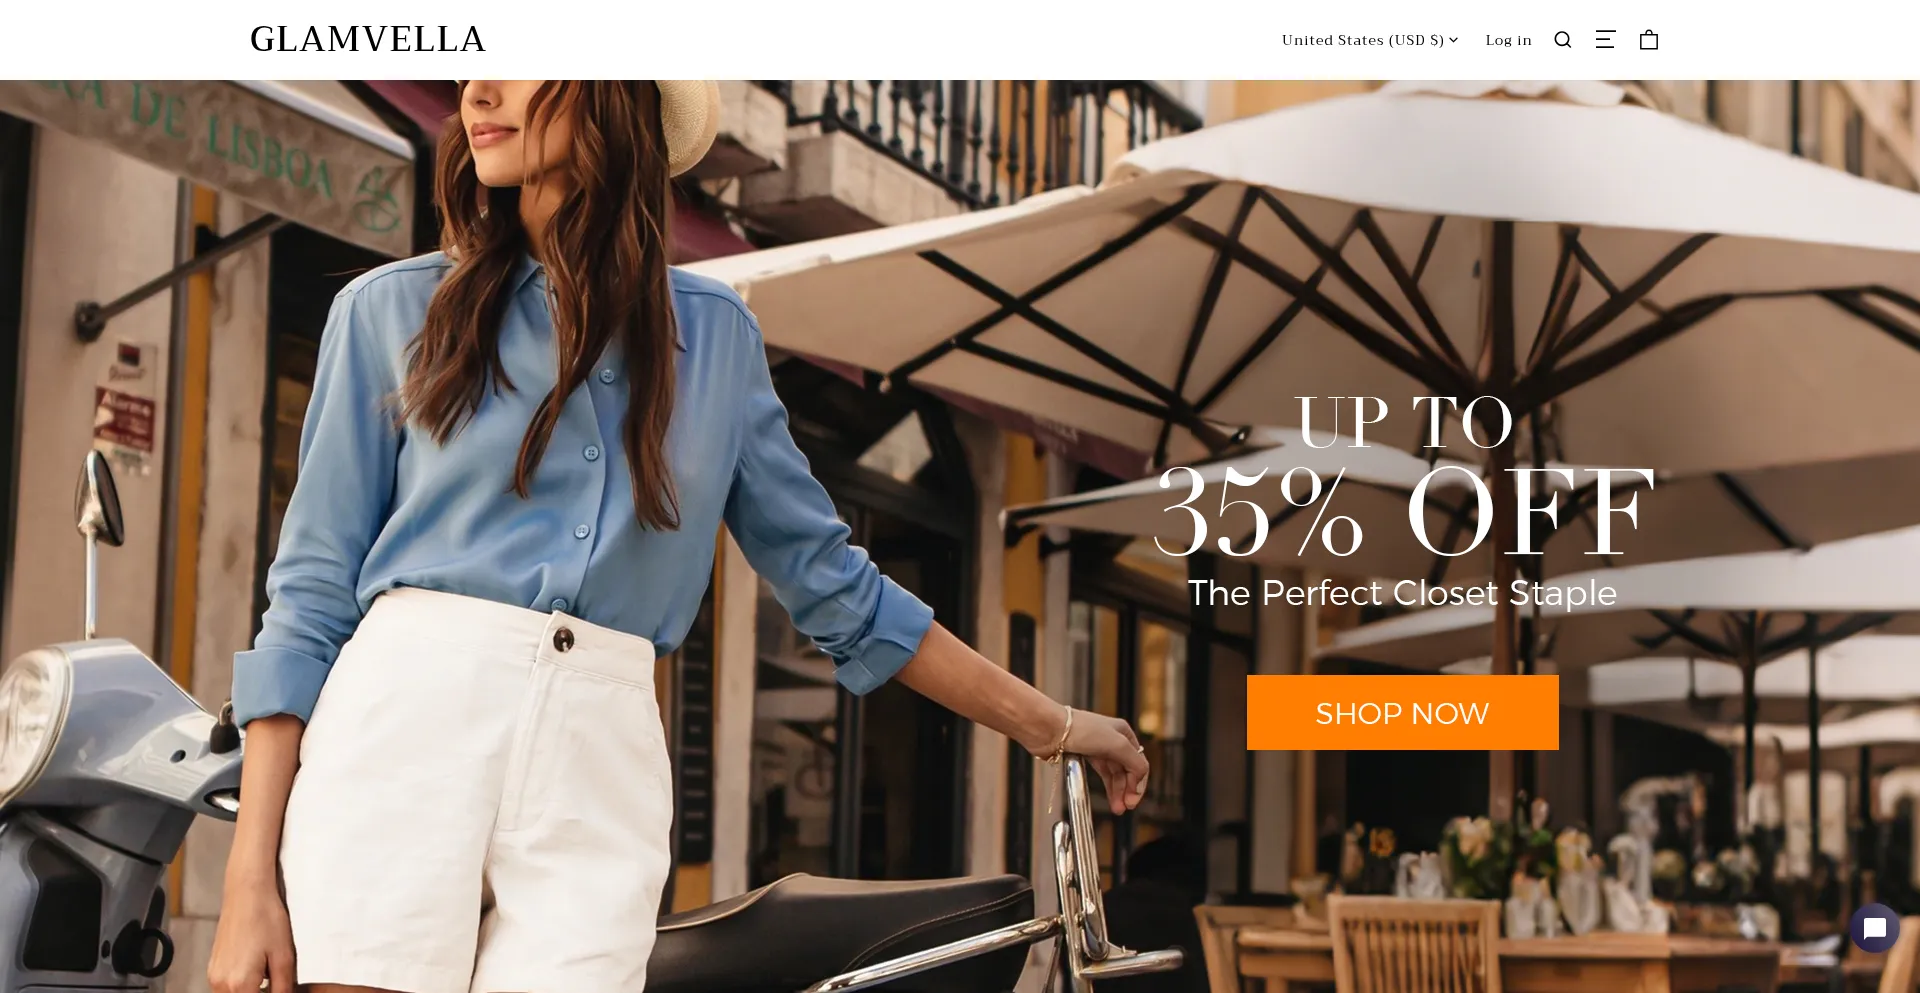Image resolution: width=1920 pixels, height=993 pixels.
Task: Open the shopping bag cart icon
Action: [x=1649, y=40]
